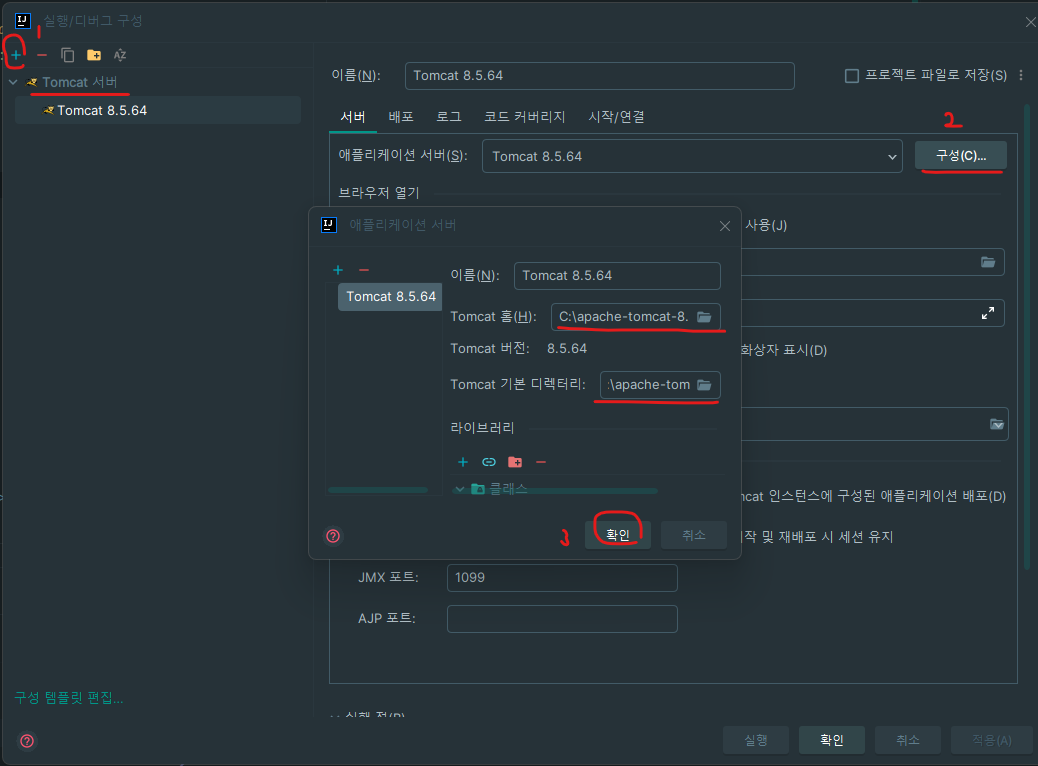Open the 시작/연결 tab
The image size is (1038, 766).
pos(616,117)
